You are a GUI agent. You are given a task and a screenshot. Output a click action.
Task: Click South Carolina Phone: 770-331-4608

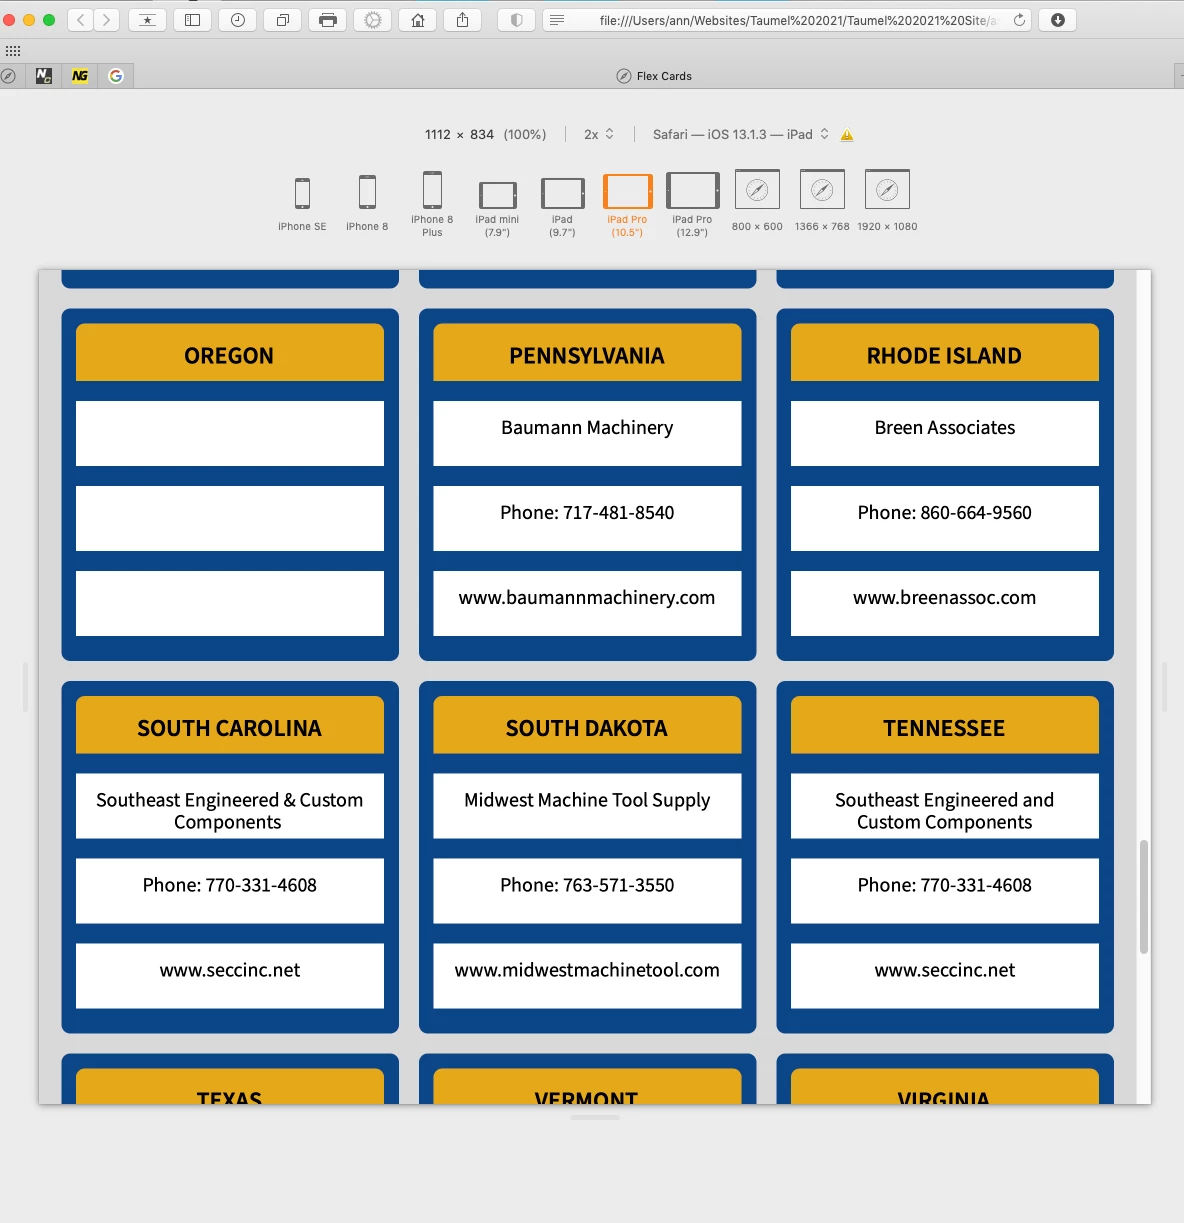(230, 886)
